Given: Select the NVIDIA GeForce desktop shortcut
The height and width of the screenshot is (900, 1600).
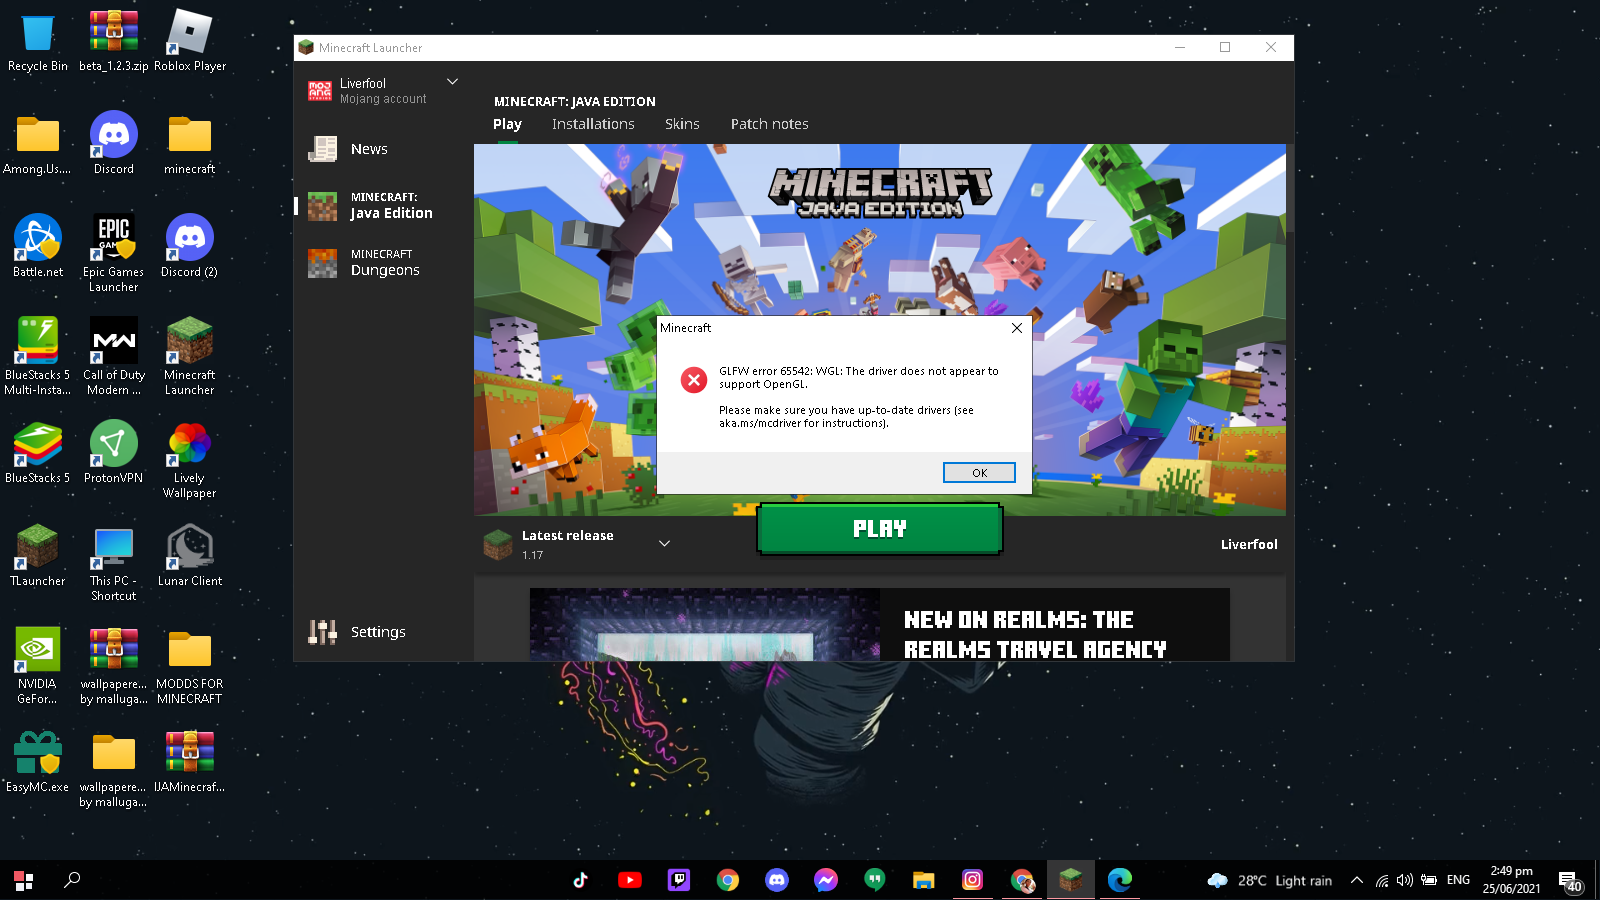Looking at the screenshot, I should click(x=38, y=666).
